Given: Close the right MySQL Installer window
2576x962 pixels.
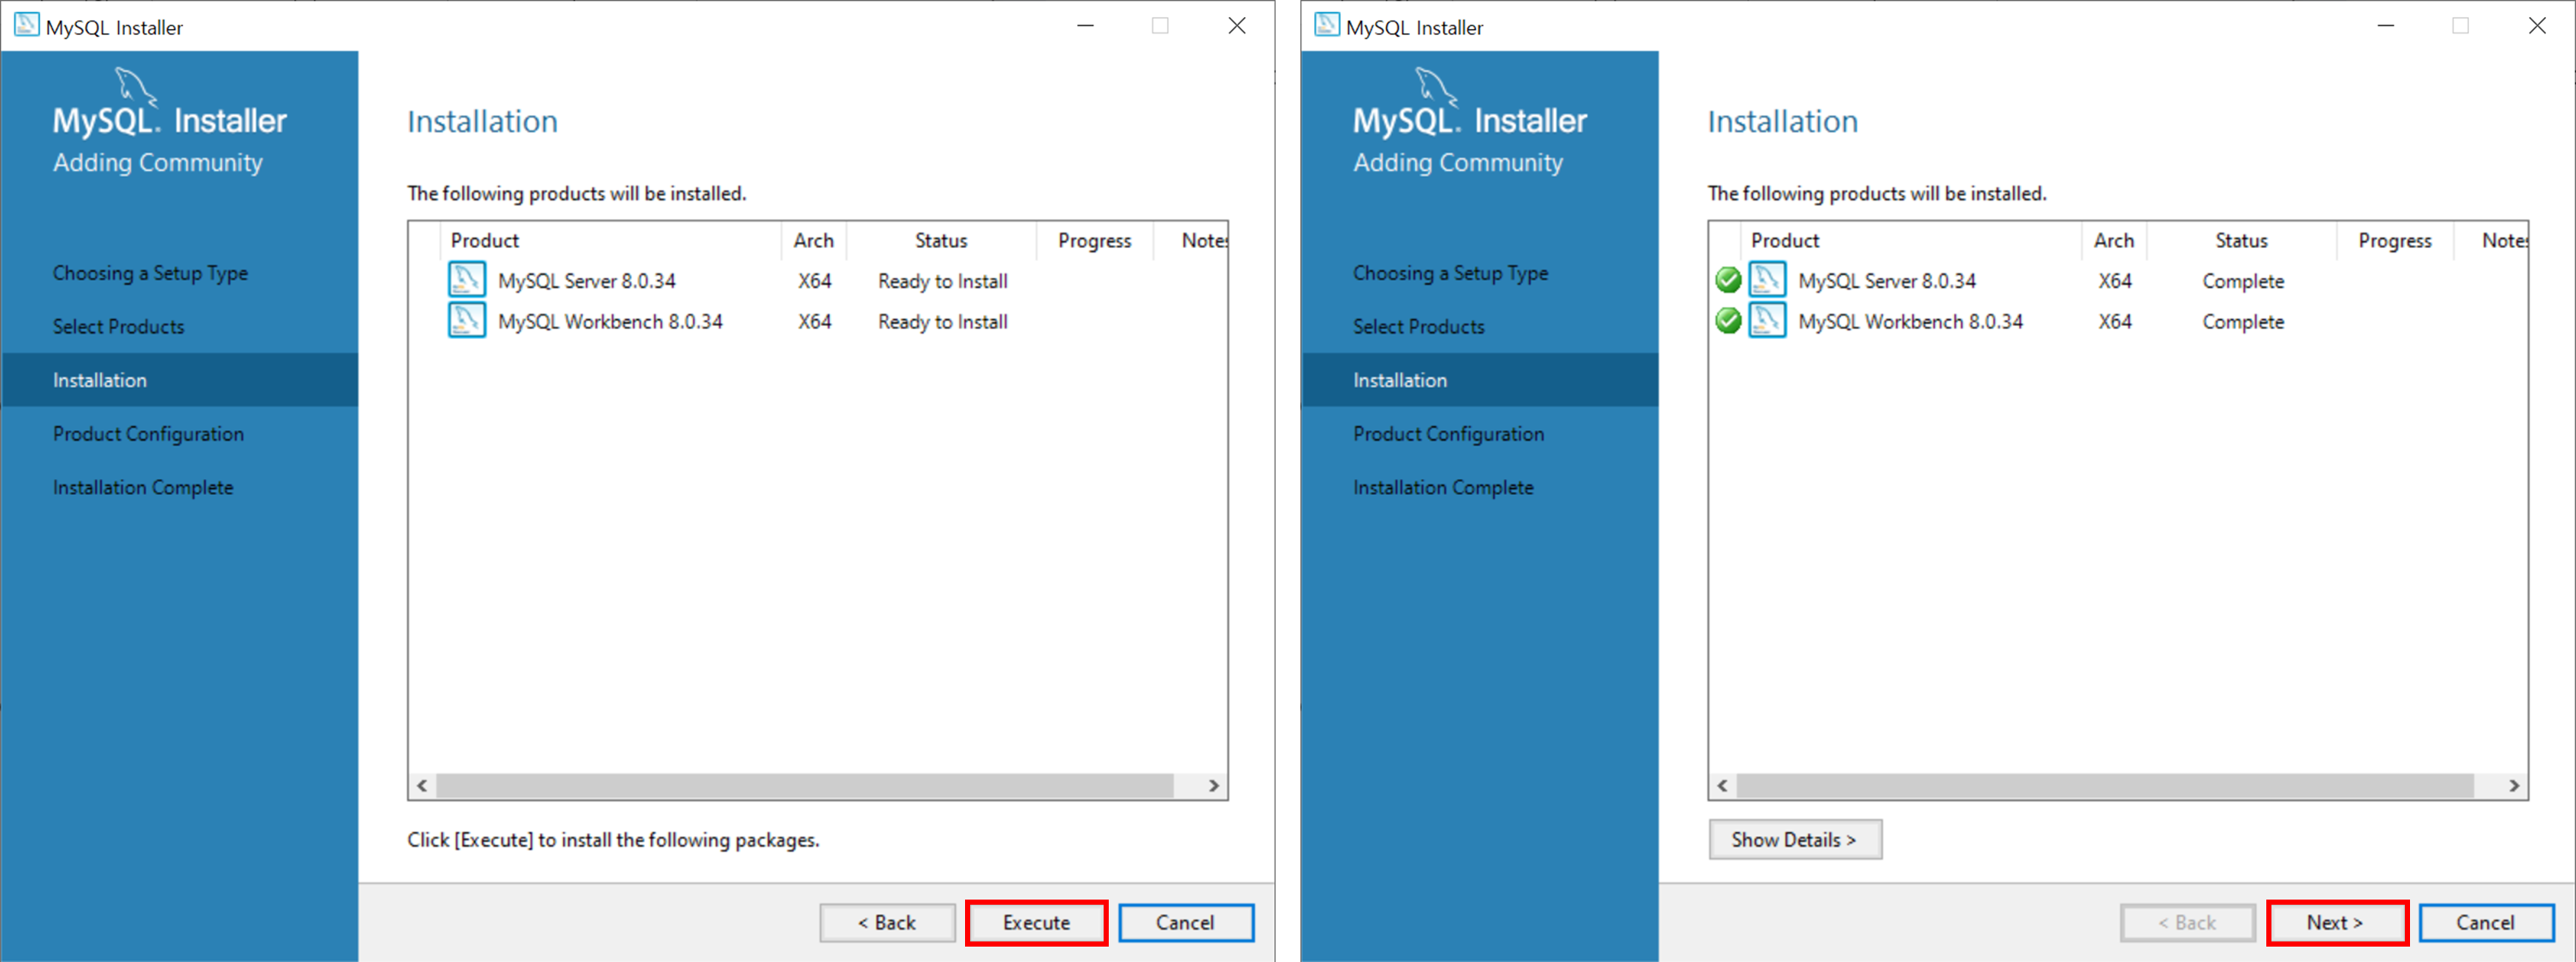Looking at the screenshot, I should click(2537, 25).
